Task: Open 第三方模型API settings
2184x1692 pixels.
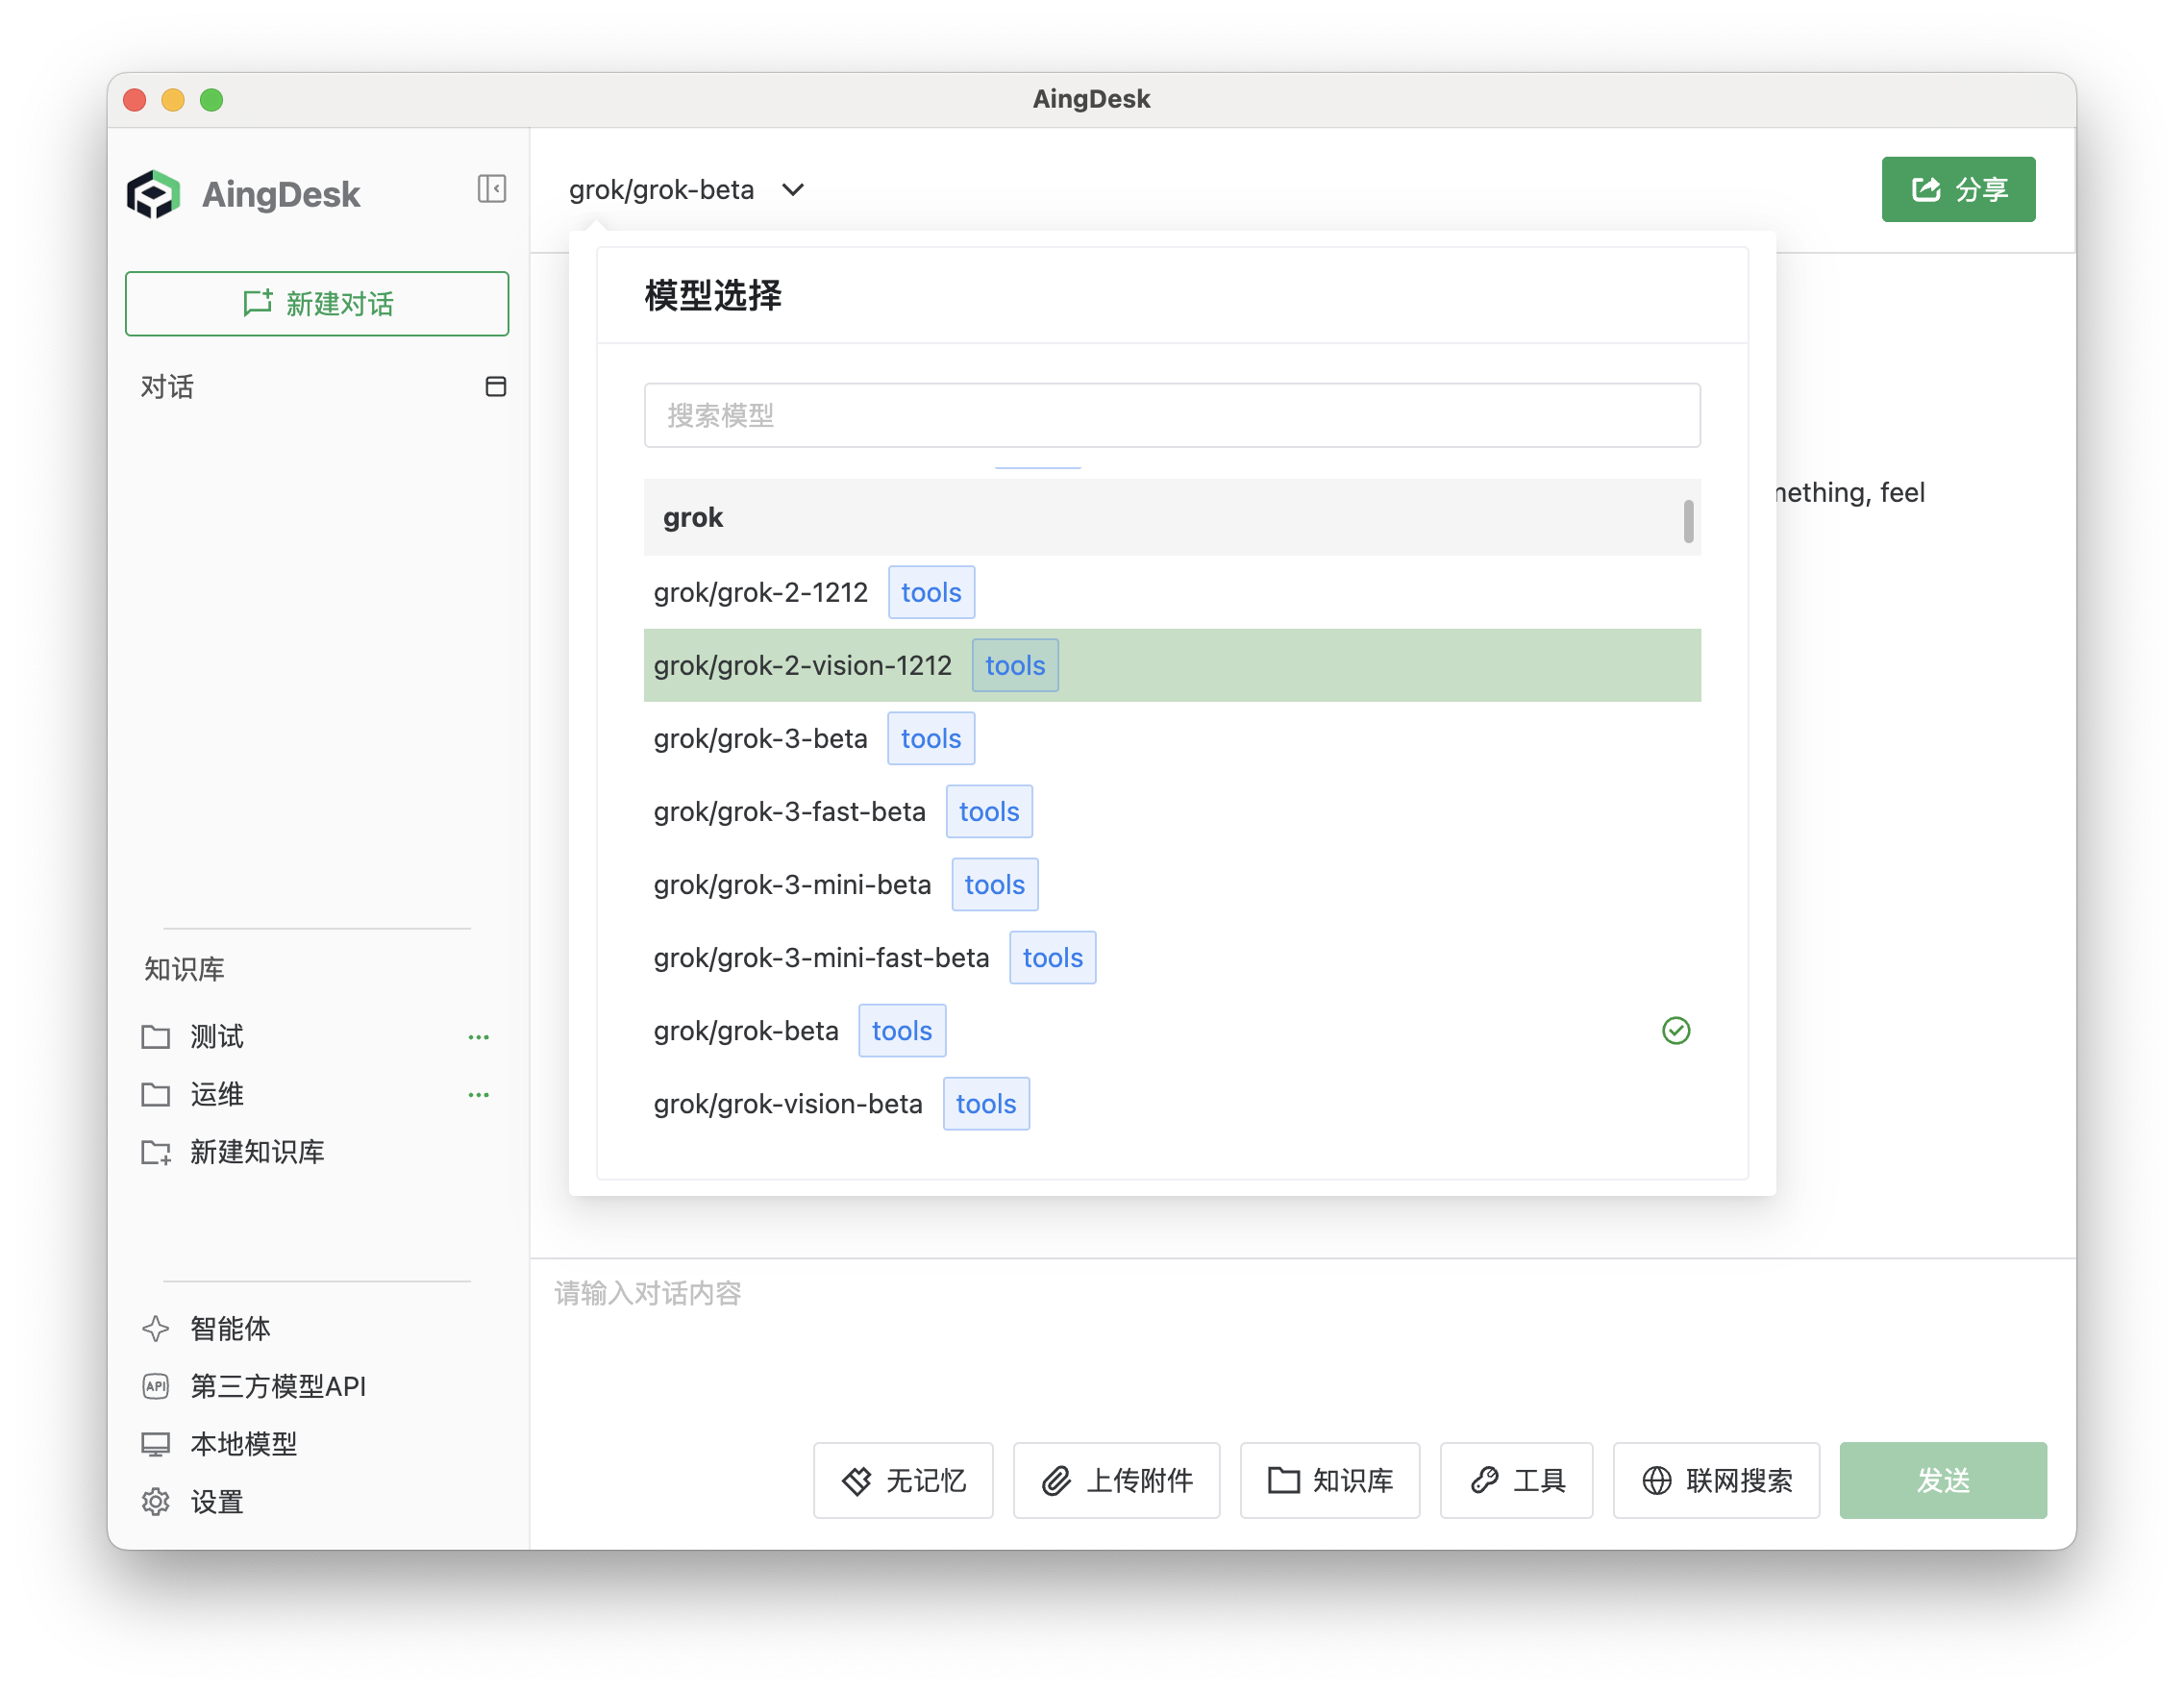Action: [x=277, y=1386]
